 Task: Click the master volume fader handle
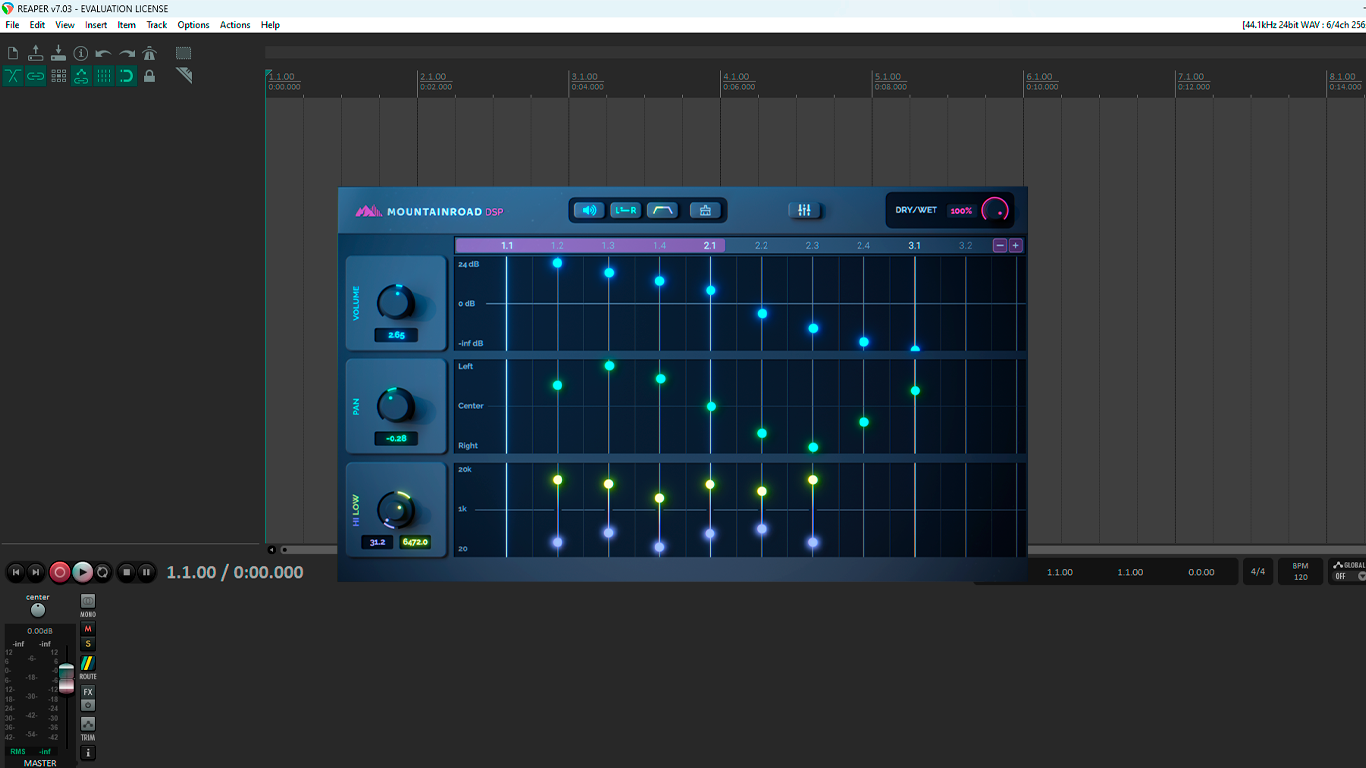(66, 677)
